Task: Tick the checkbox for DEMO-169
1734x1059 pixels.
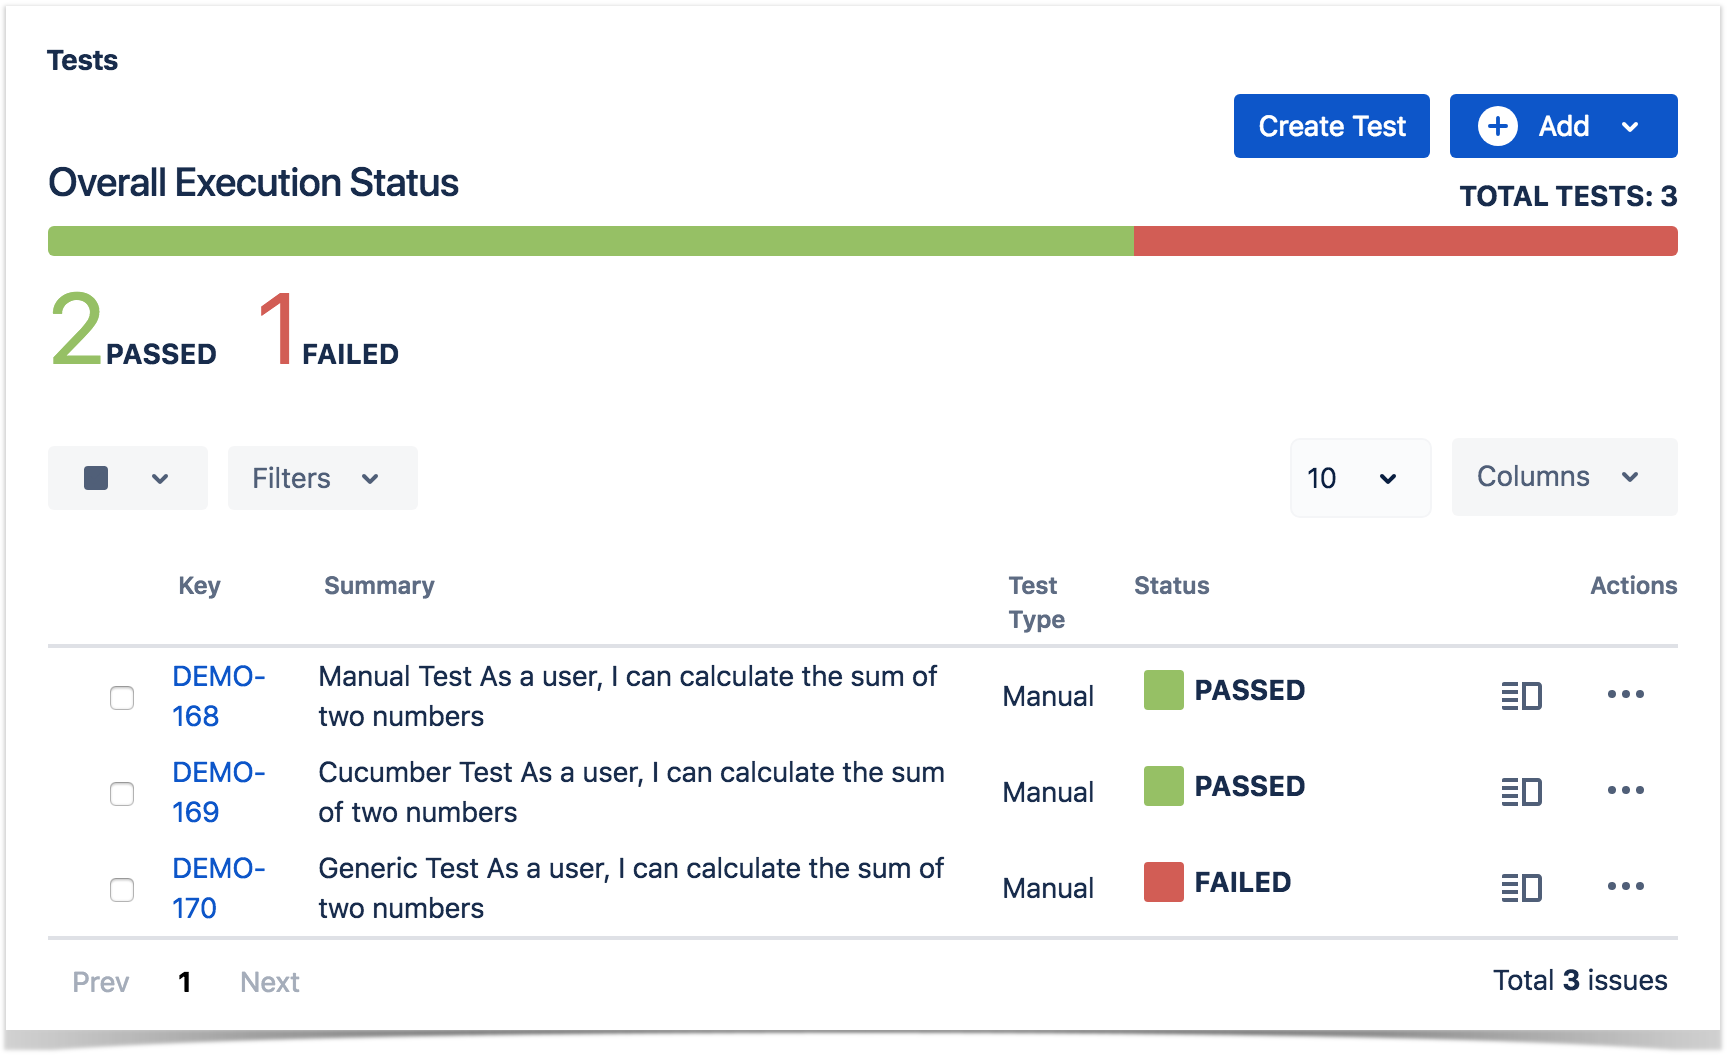Action: pos(122,794)
